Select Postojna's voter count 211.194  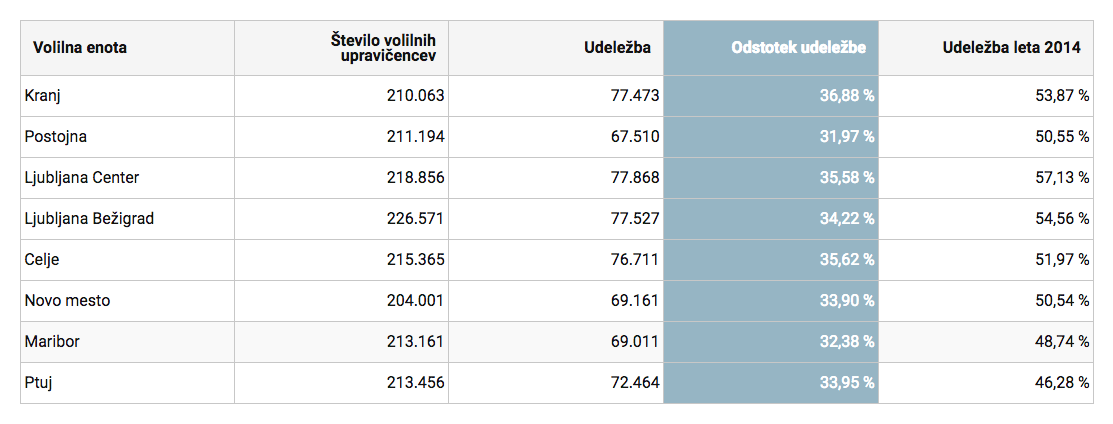pos(415,137)
